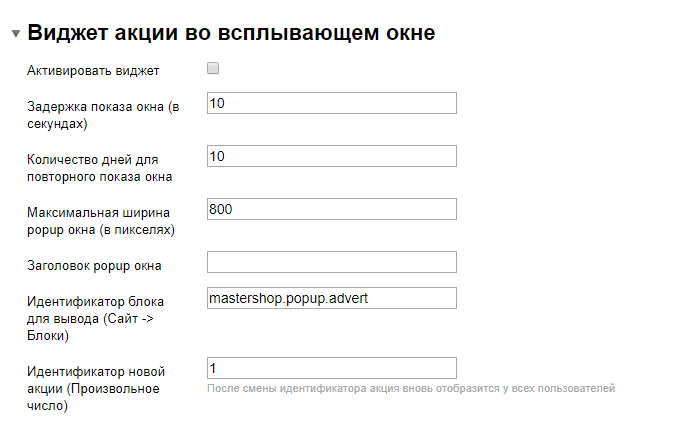Select the days-until-repeat-show input field
The width and height of the screenshot is (688, 433).
pos(331,156)
